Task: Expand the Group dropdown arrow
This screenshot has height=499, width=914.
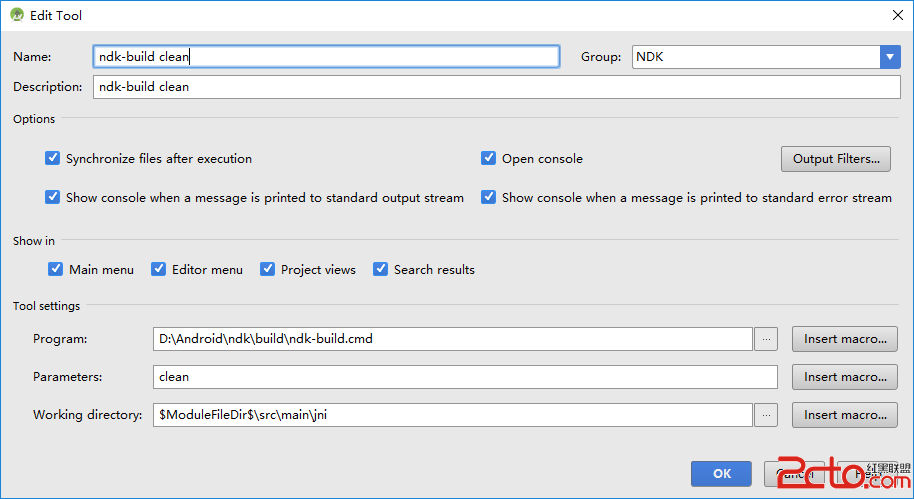Action: [x=890, y=57]
